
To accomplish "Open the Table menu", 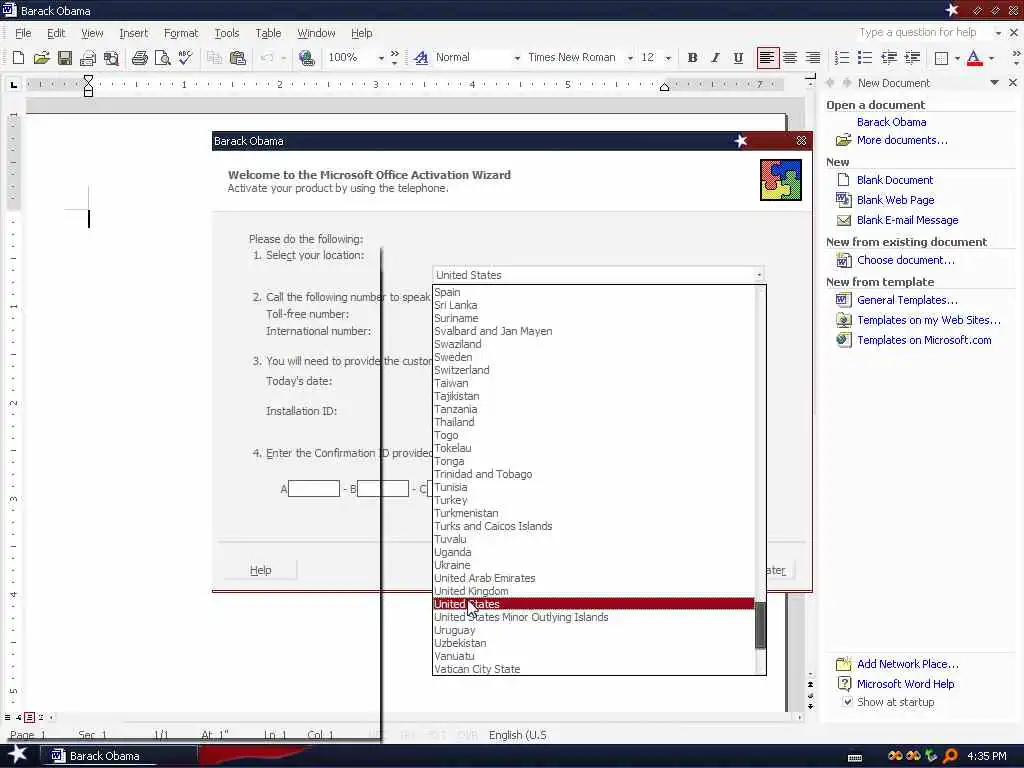I will coord(268,33).
